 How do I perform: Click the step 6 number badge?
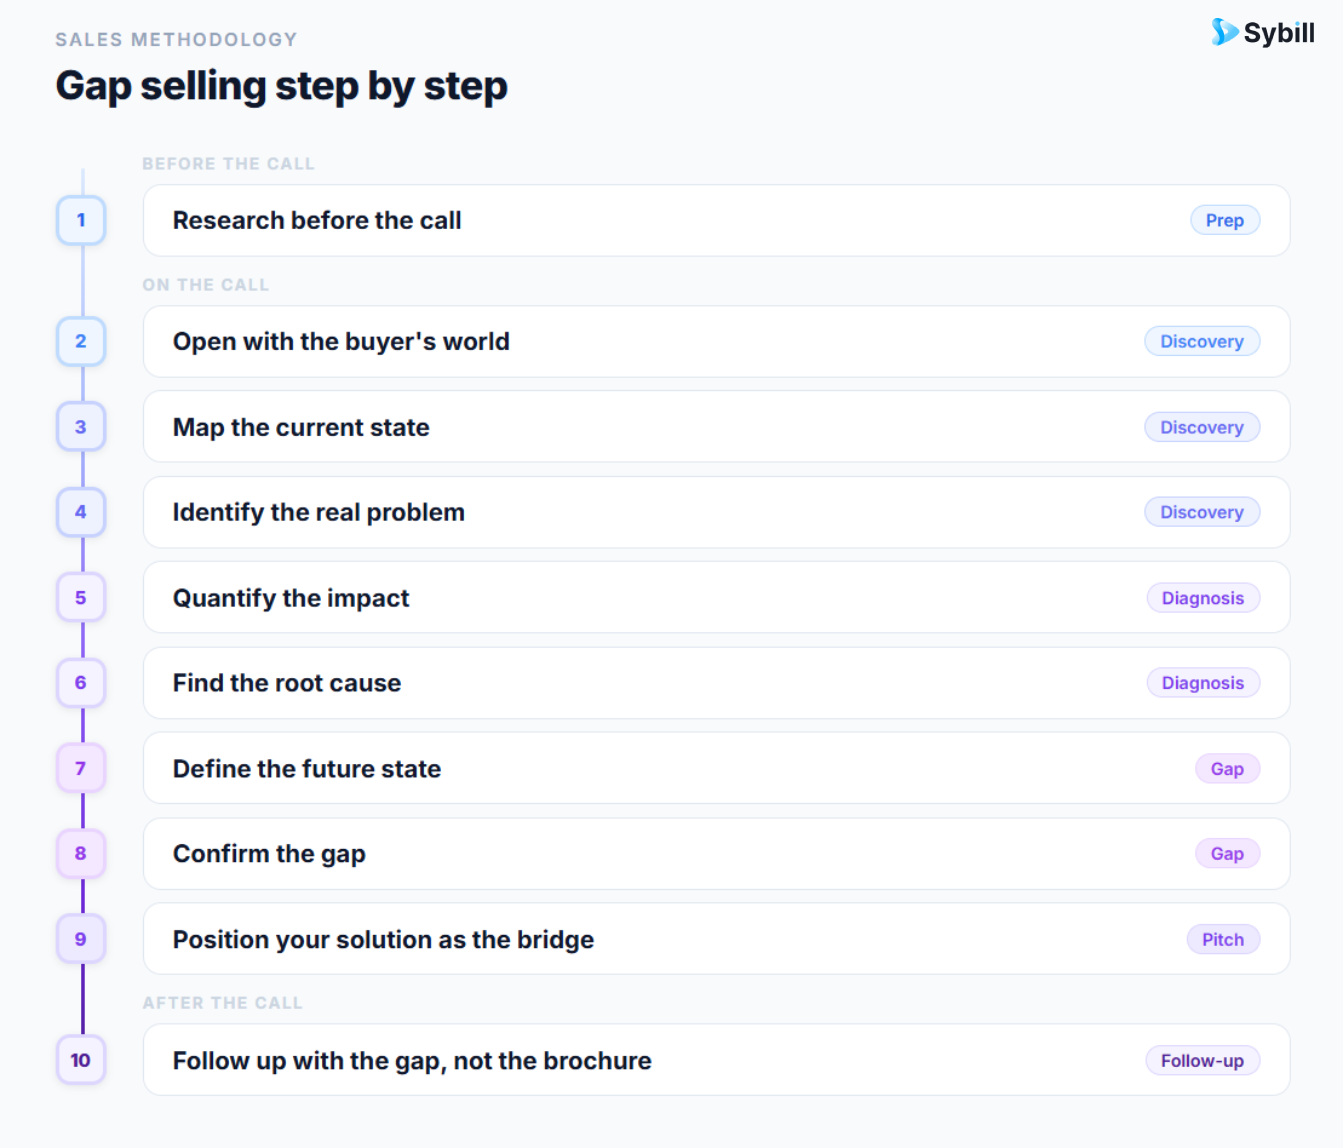[81, 683]
